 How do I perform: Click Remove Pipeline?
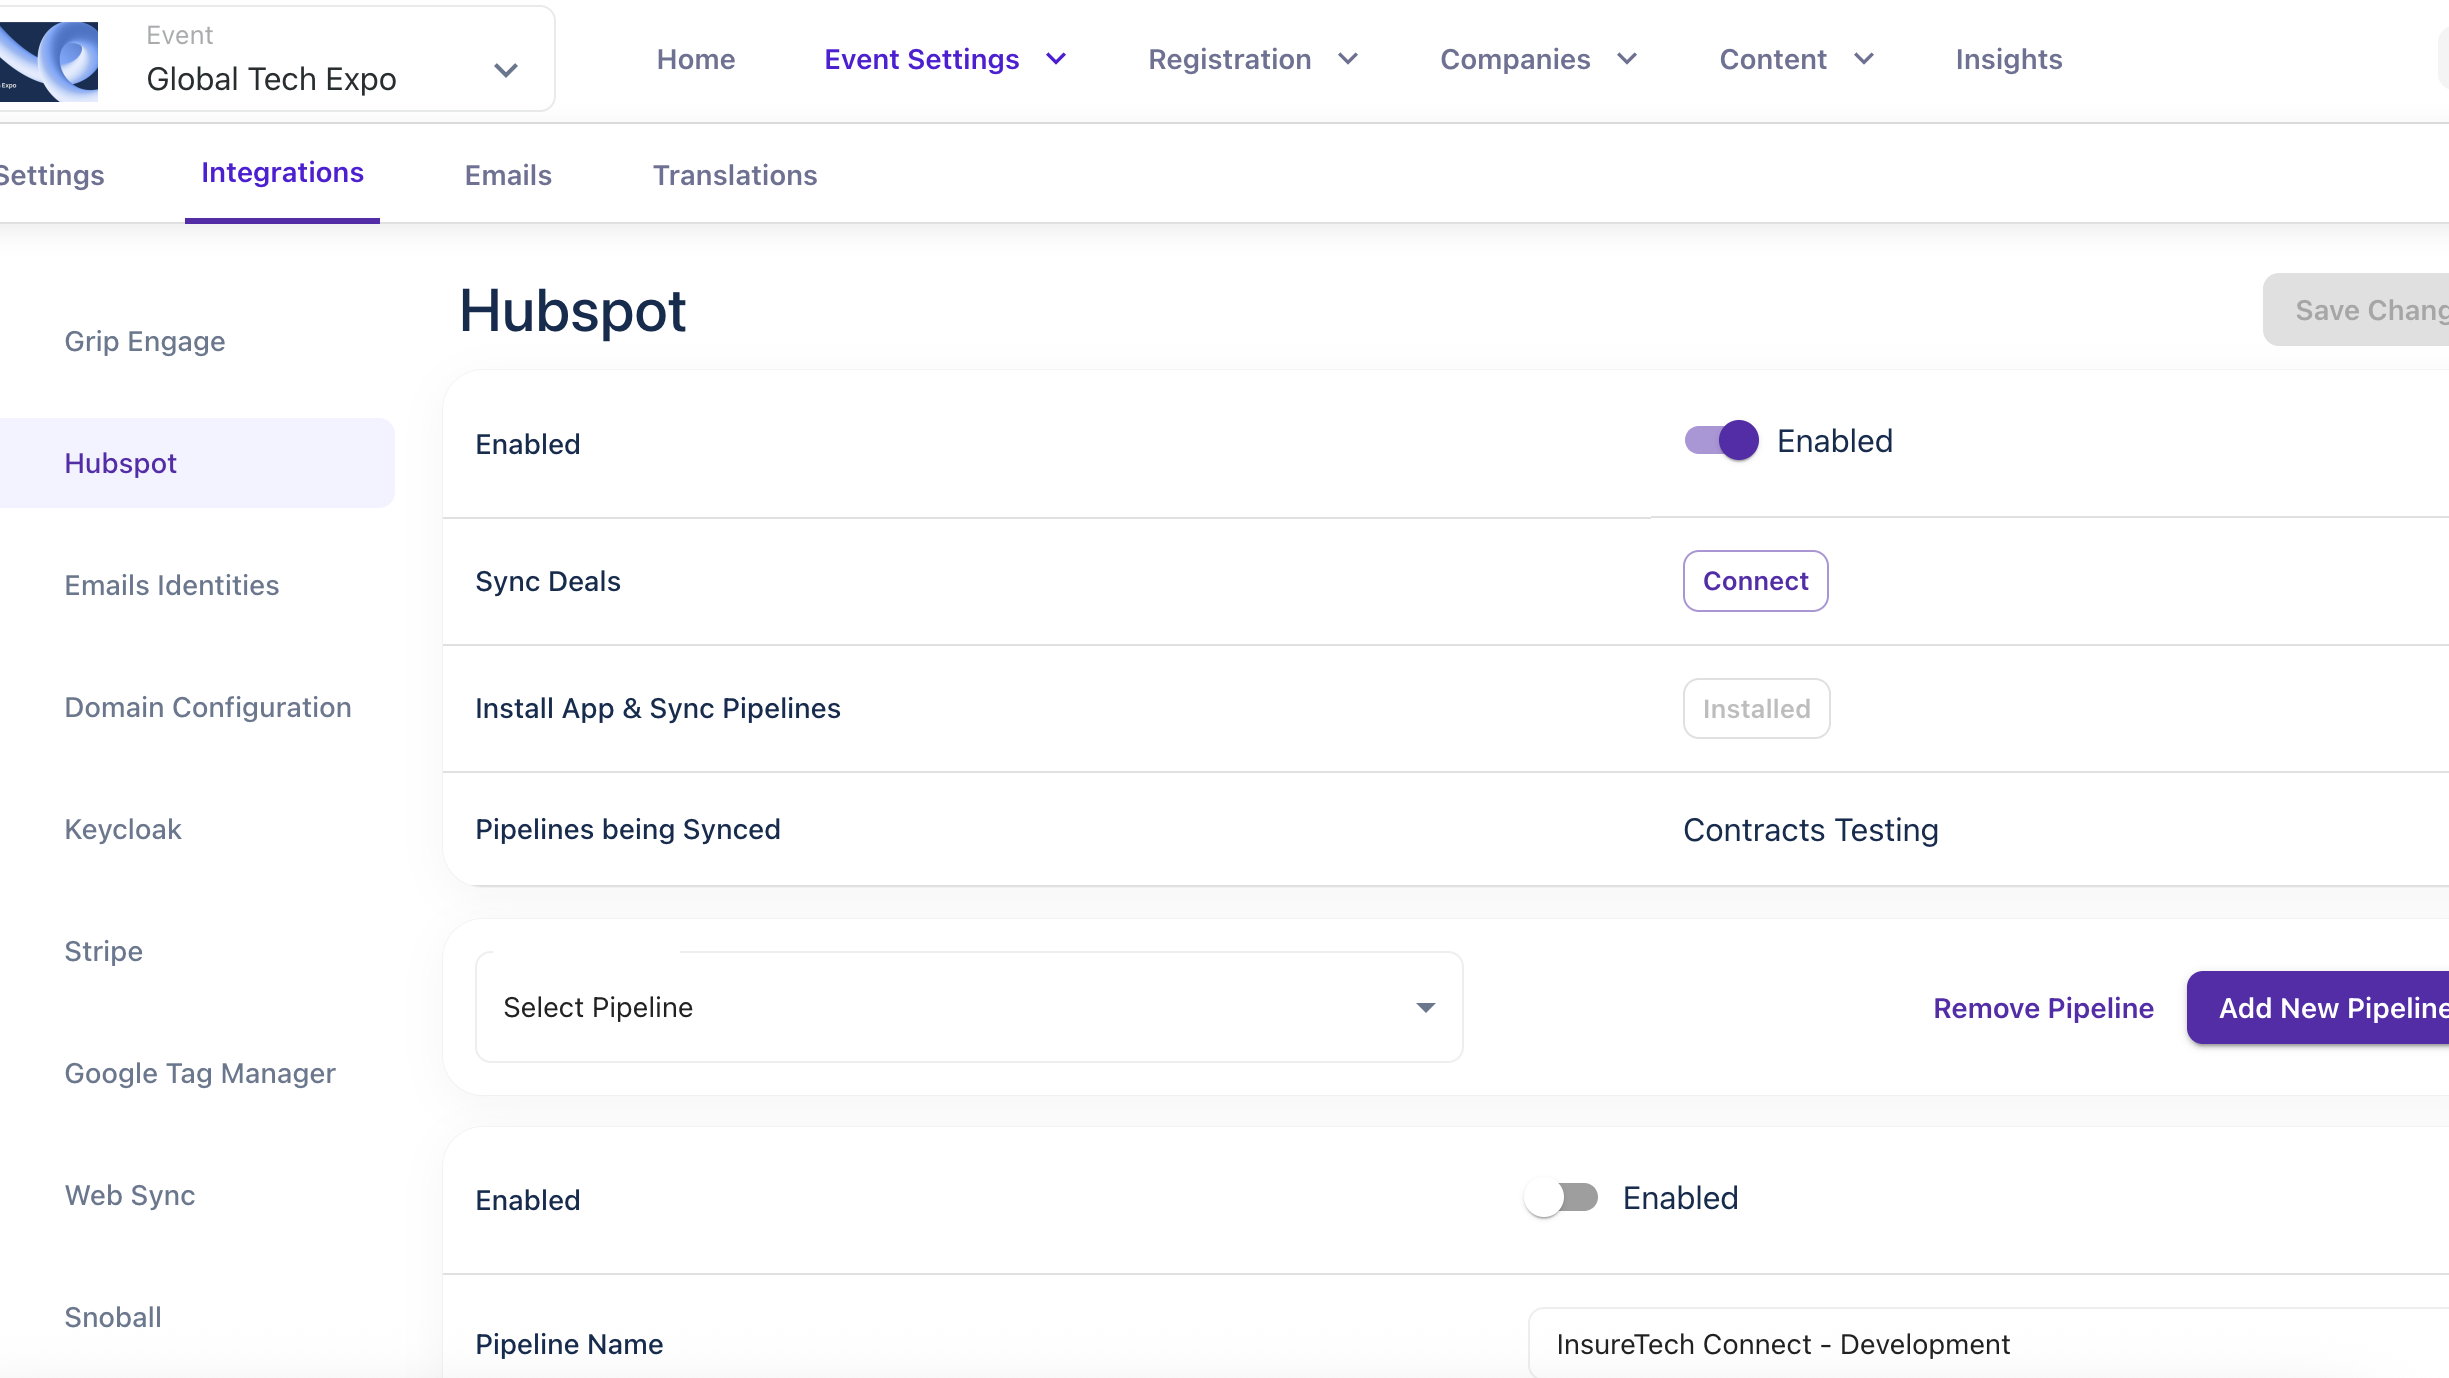click(2043, 1008)
